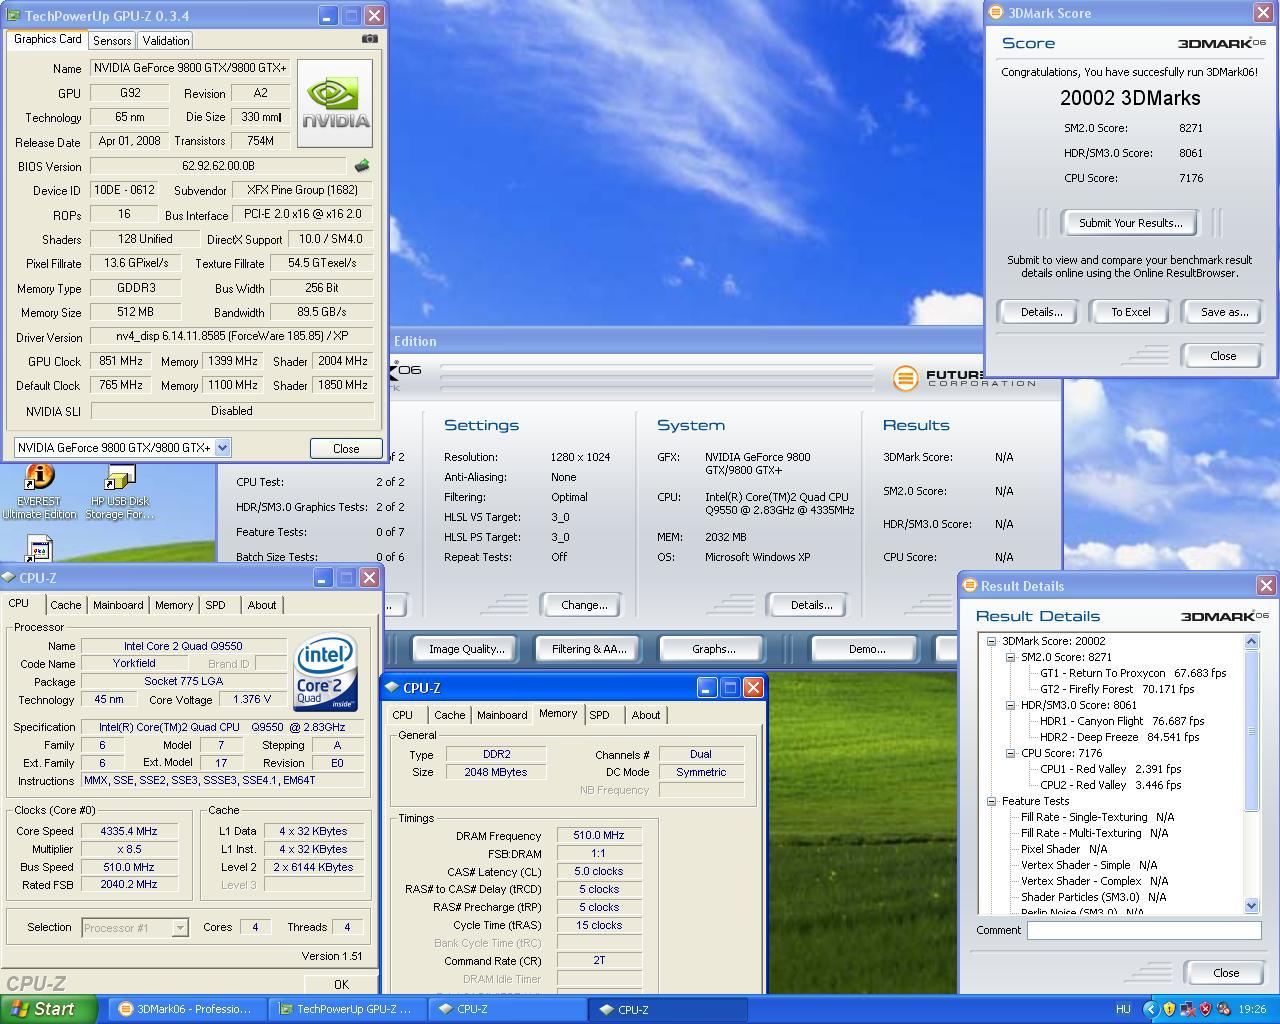This screenshot has width=1280, height=1024.
Task: Click the CPU-Z Memory window title icon
Action: pyautogui.click(x=392, y=688)
